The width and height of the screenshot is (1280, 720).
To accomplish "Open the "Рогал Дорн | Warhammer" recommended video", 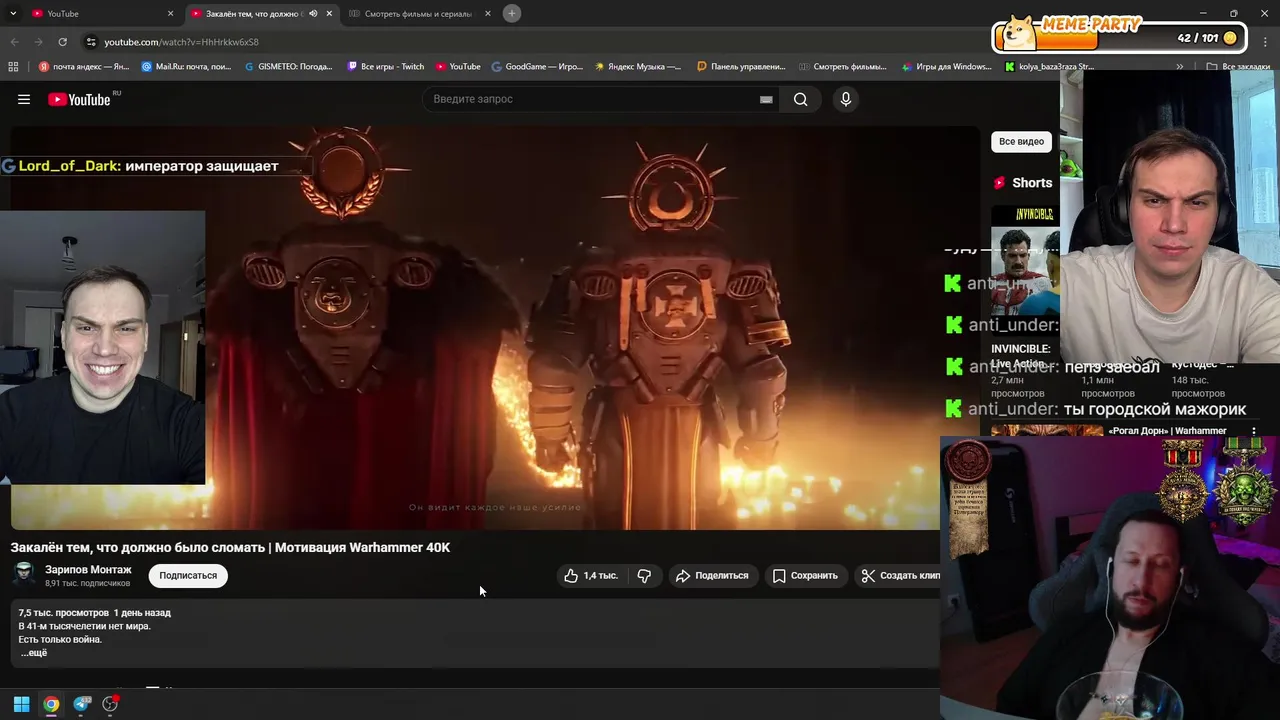I will 1167,431.
